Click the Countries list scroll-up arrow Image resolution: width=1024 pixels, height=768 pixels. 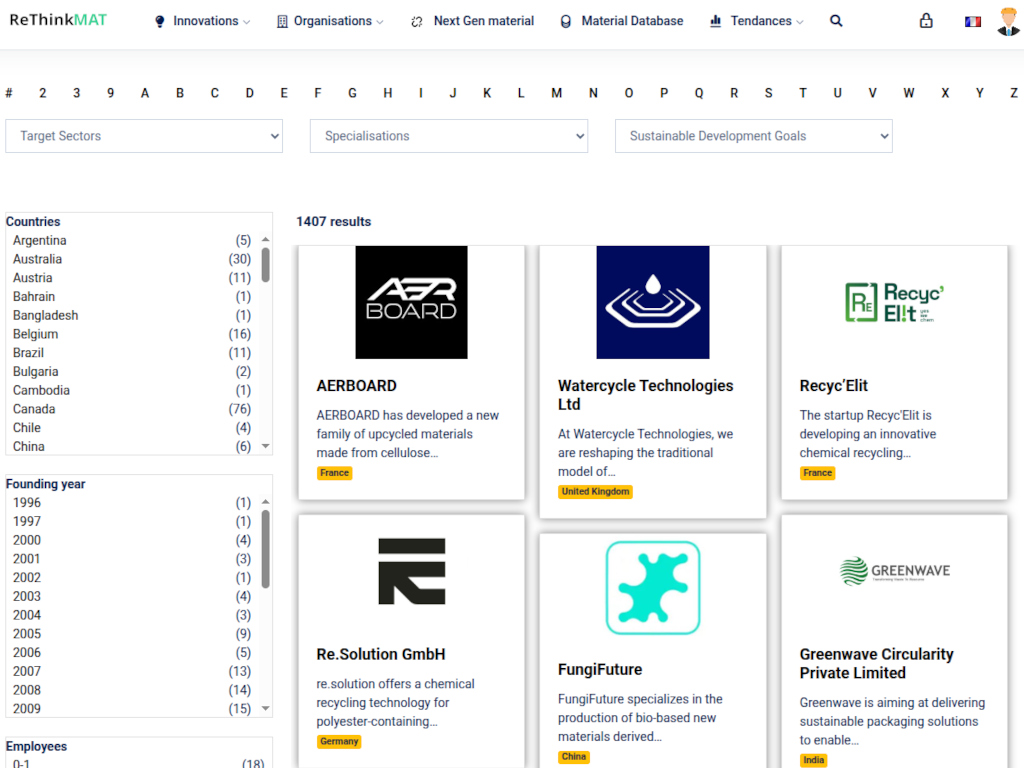(266, 240)
